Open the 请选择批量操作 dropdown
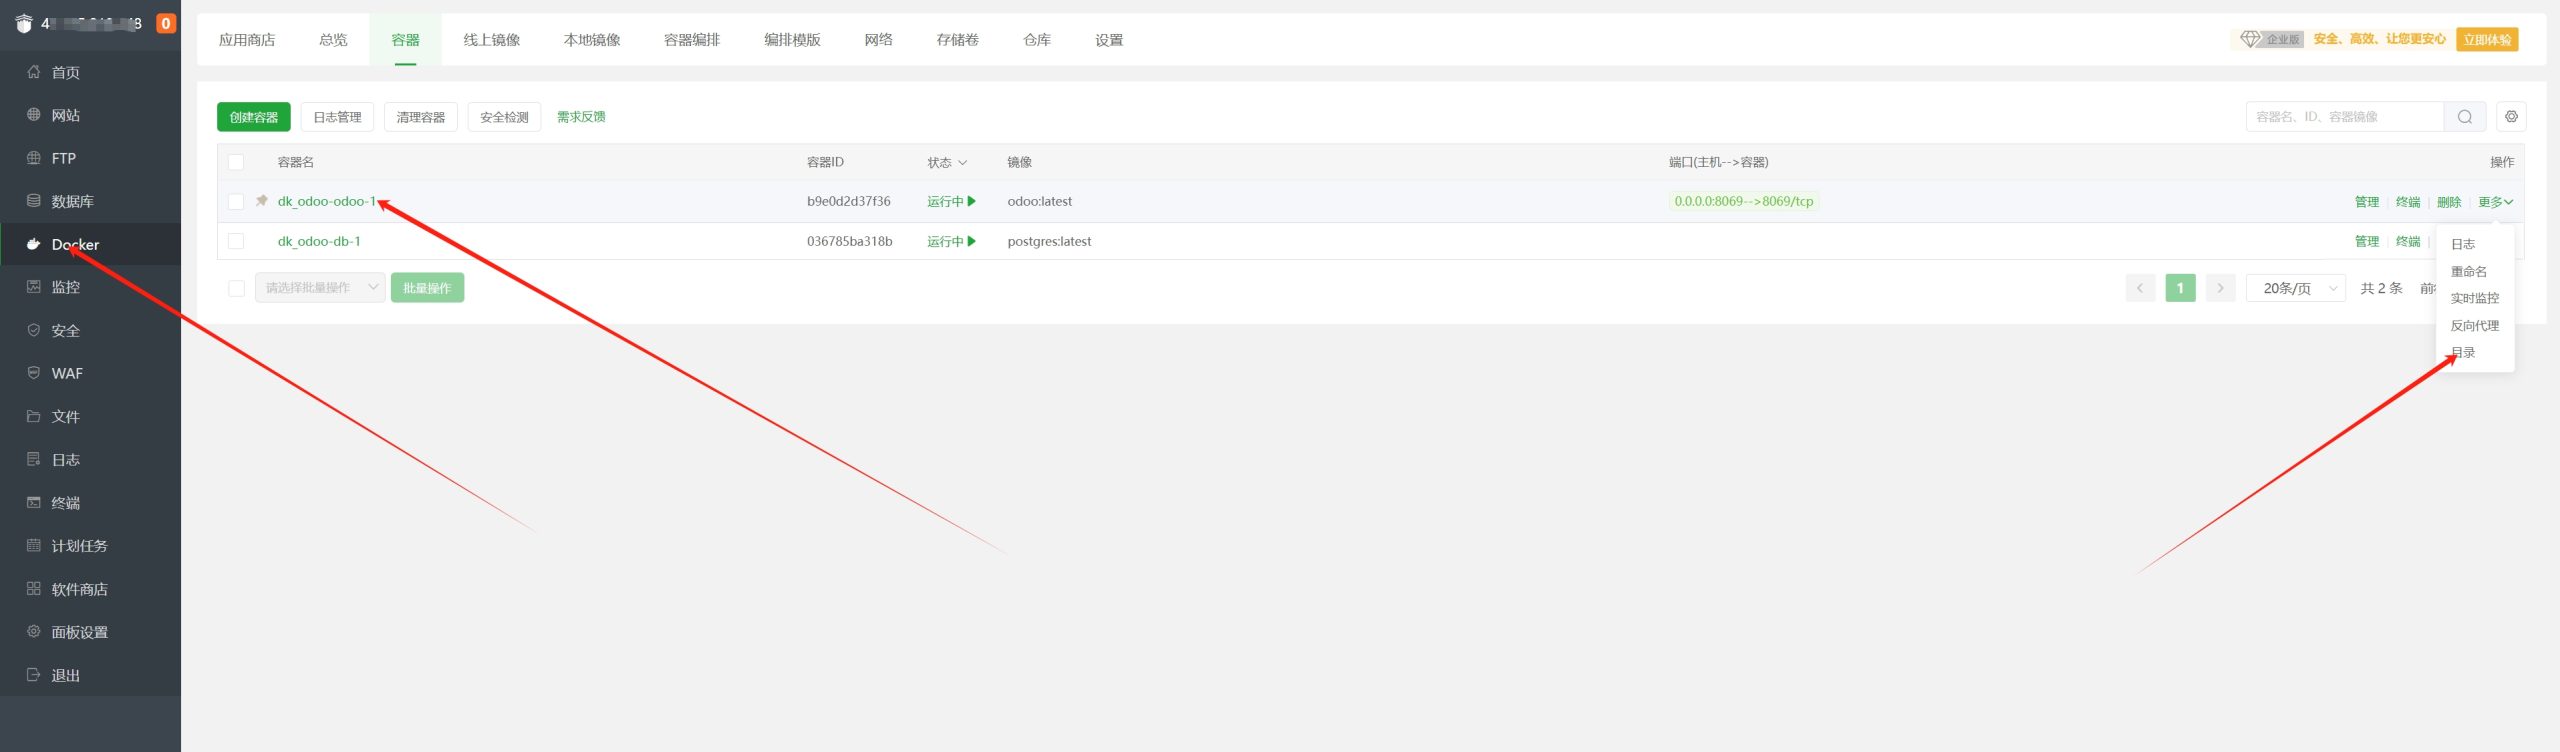 (320, 288)
